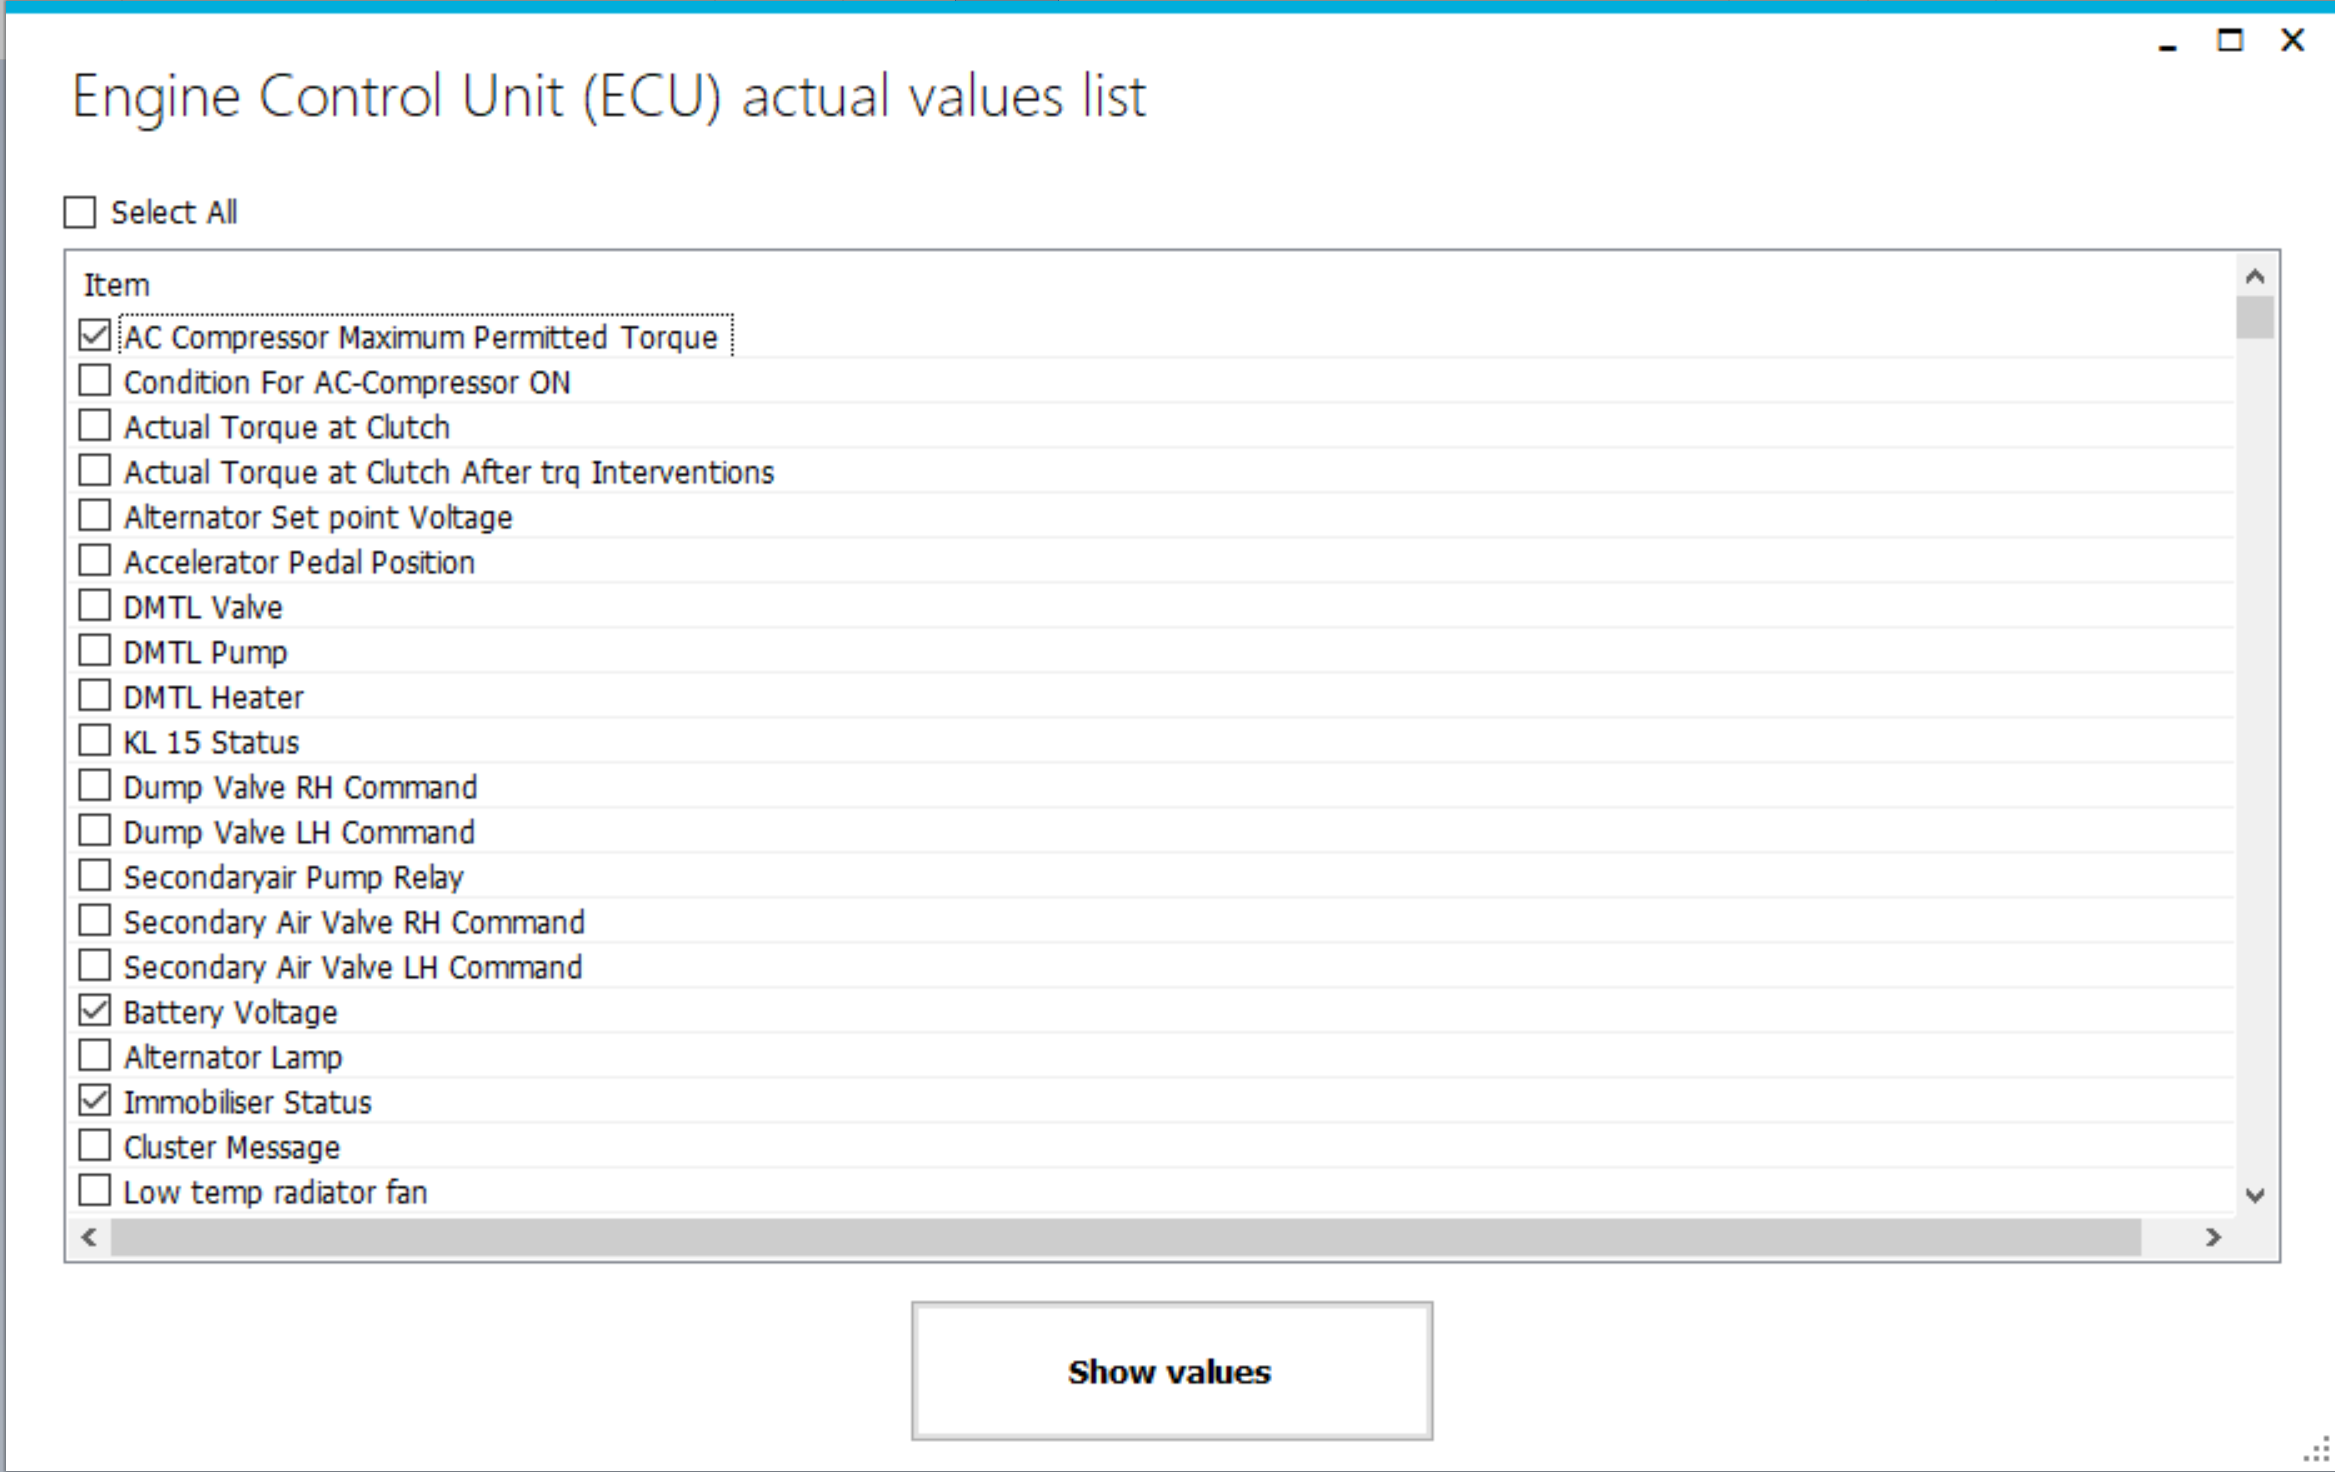Click the vertical scrollbar up arrow
This screenshot has width=2335, height=1472.
[2254, 277]
